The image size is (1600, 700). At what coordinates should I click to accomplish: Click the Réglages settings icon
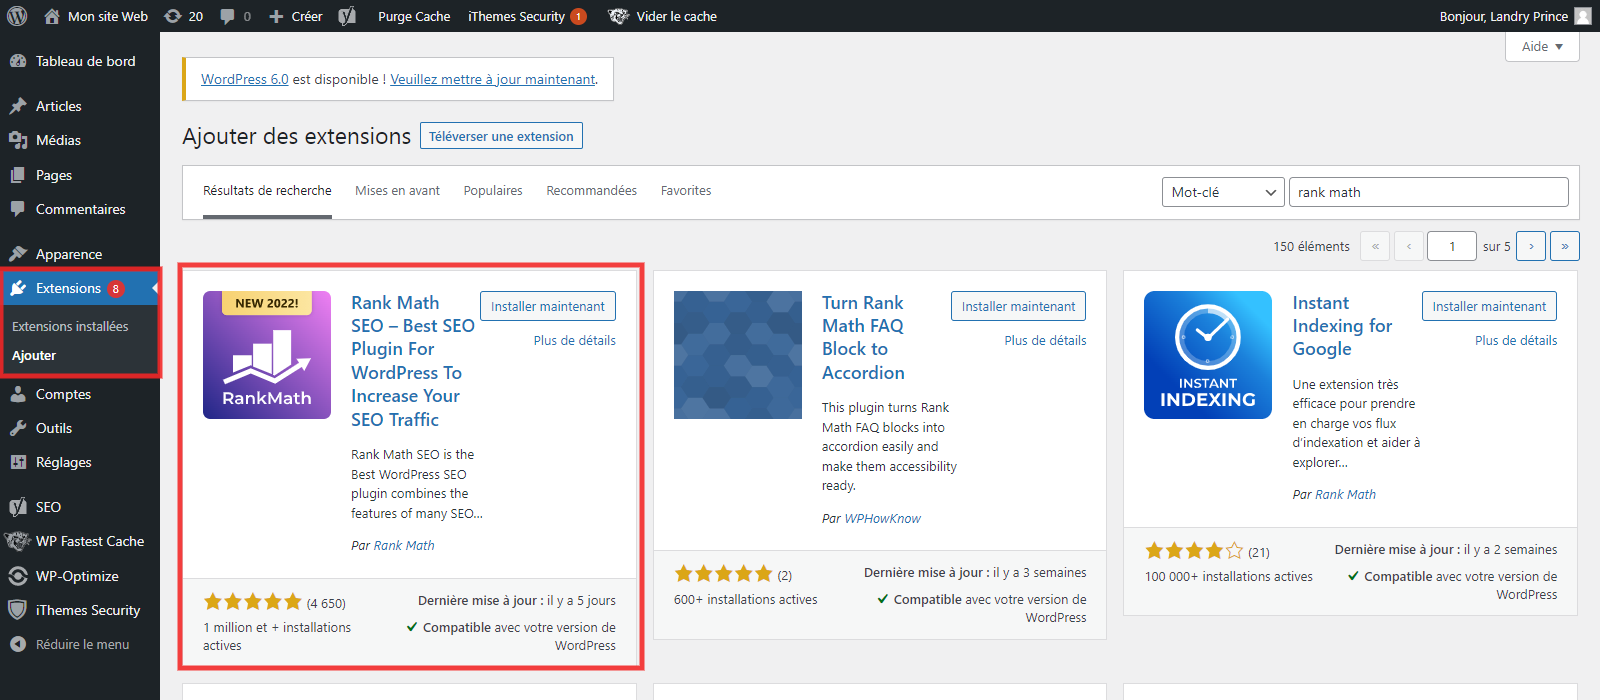pyautogui.click(x=18, y=462)
